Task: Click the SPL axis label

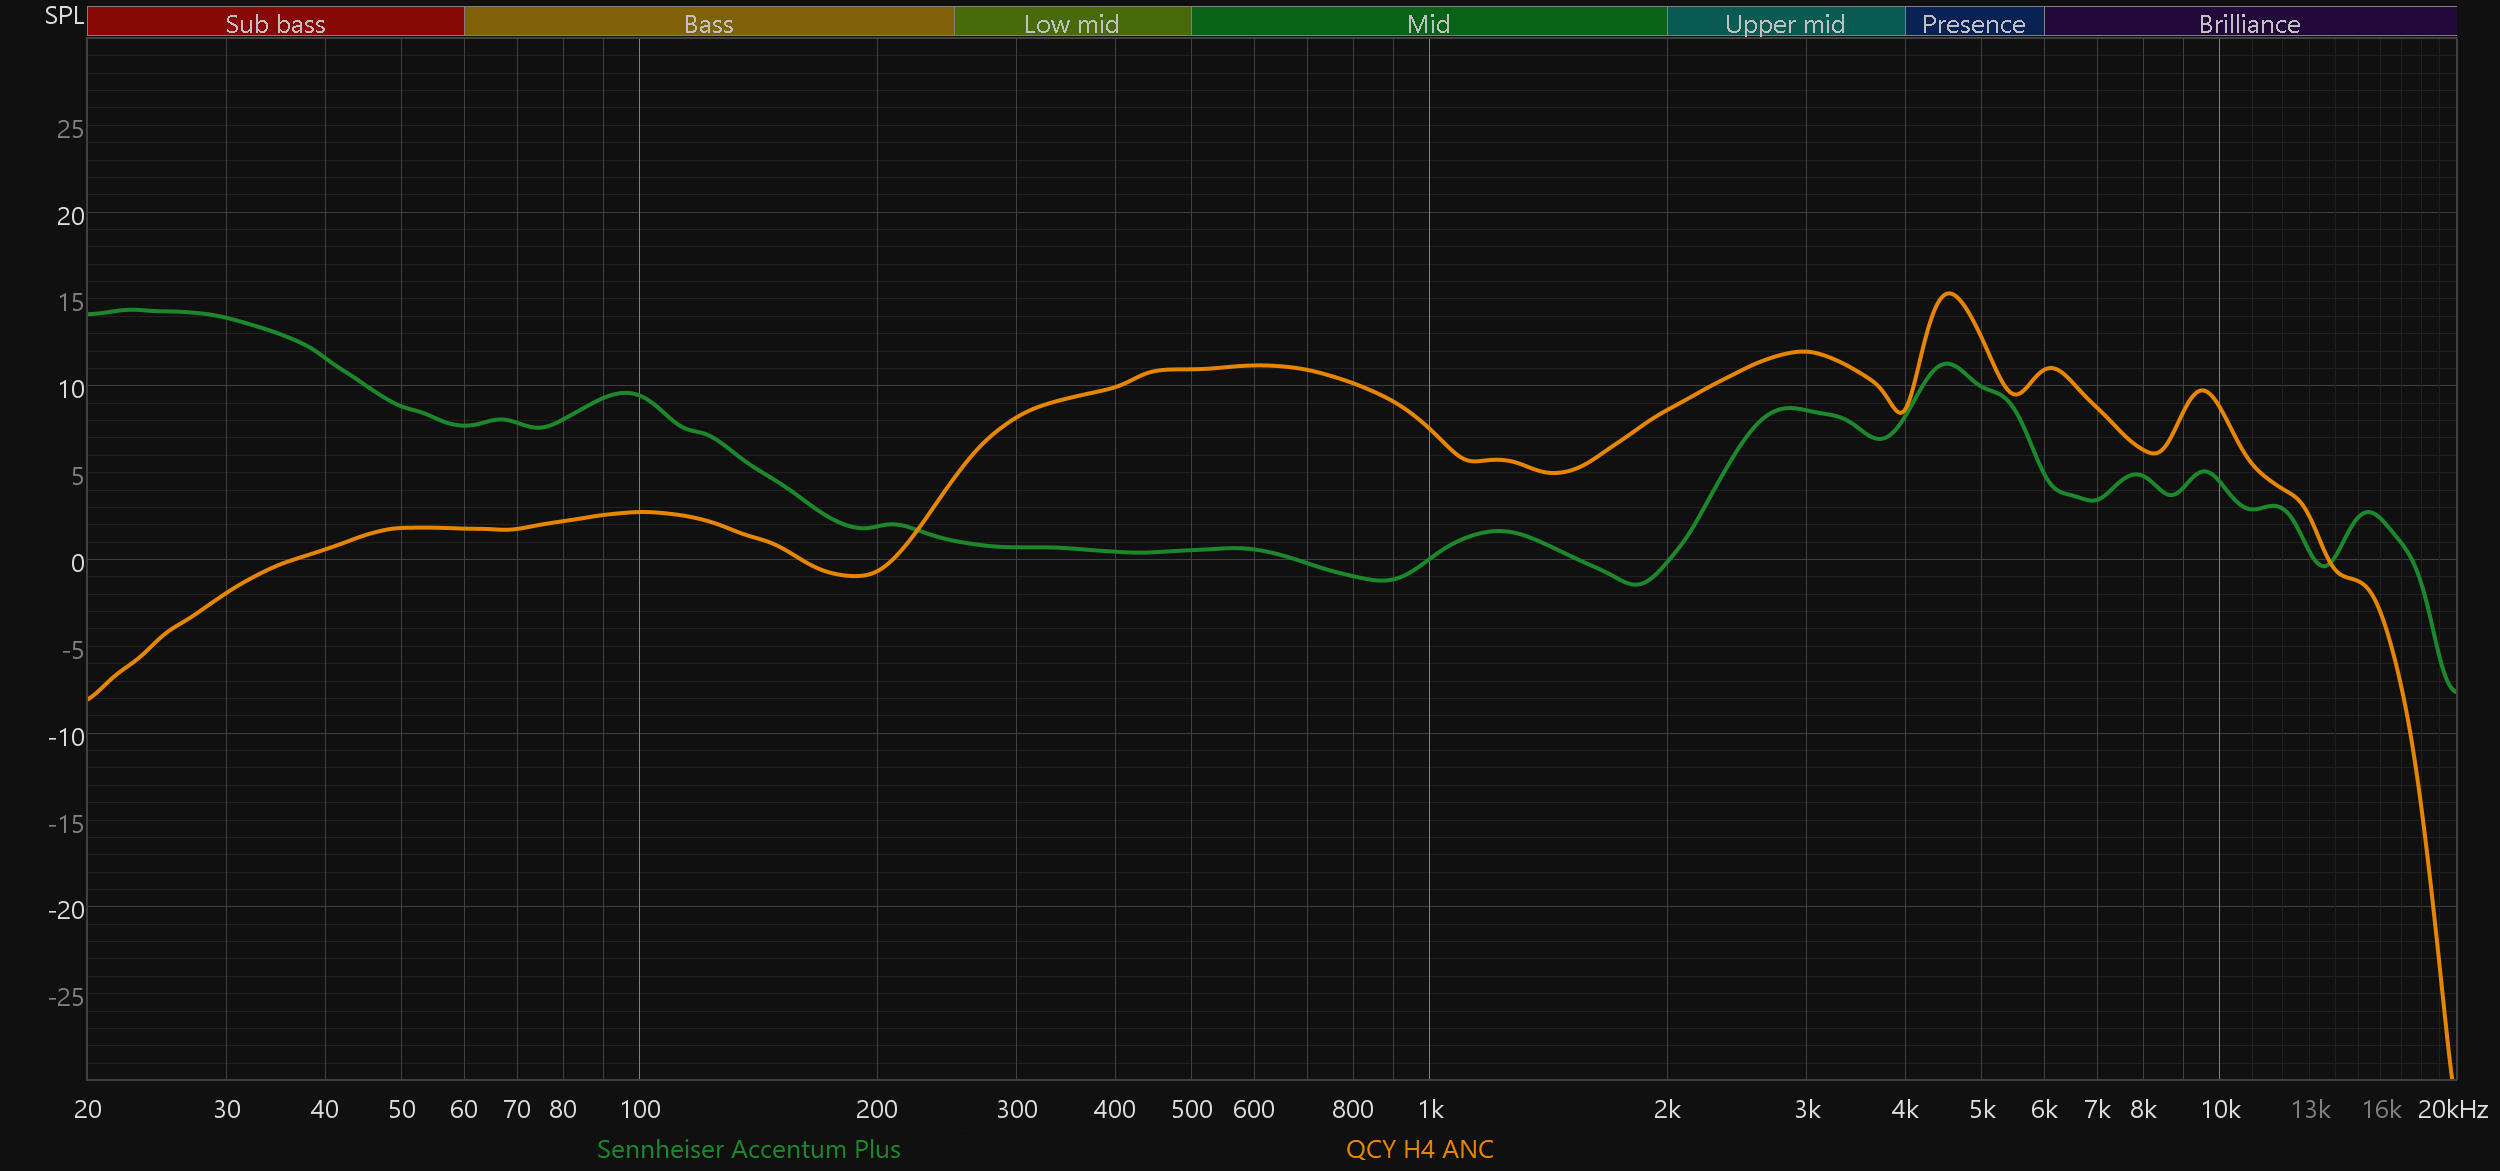Action: point(64,16)
